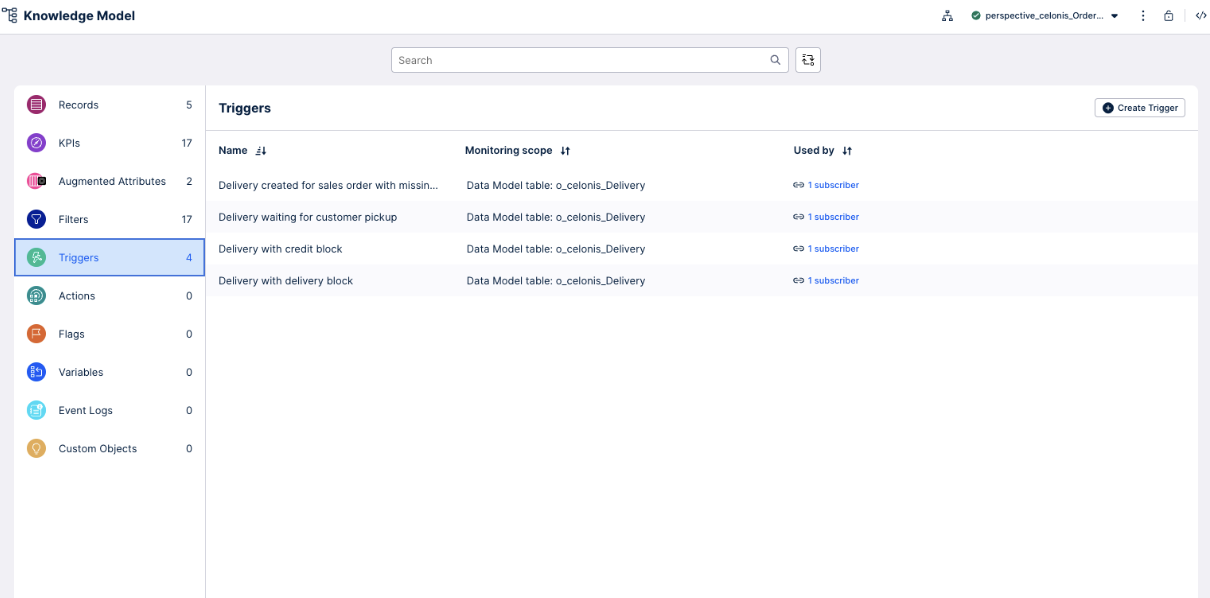Select the KPIs icon in the sidebar
The height and width of the screenshot is (598, 1210).
[x=36, y=142]
